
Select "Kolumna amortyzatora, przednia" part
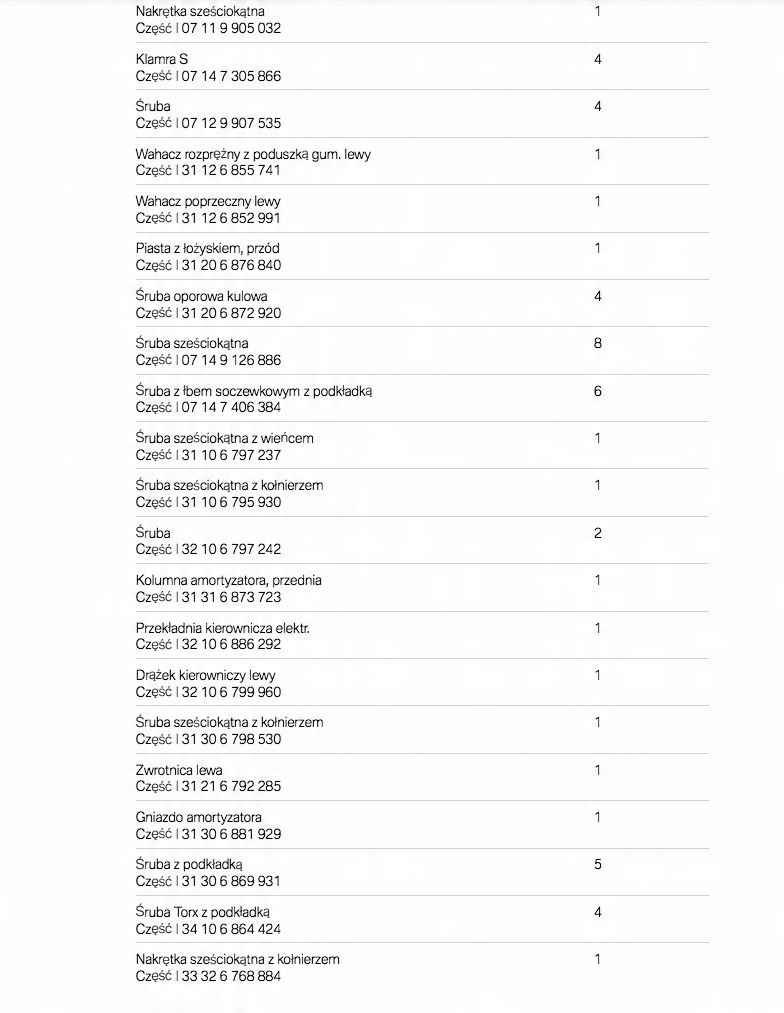coord(228,581)
